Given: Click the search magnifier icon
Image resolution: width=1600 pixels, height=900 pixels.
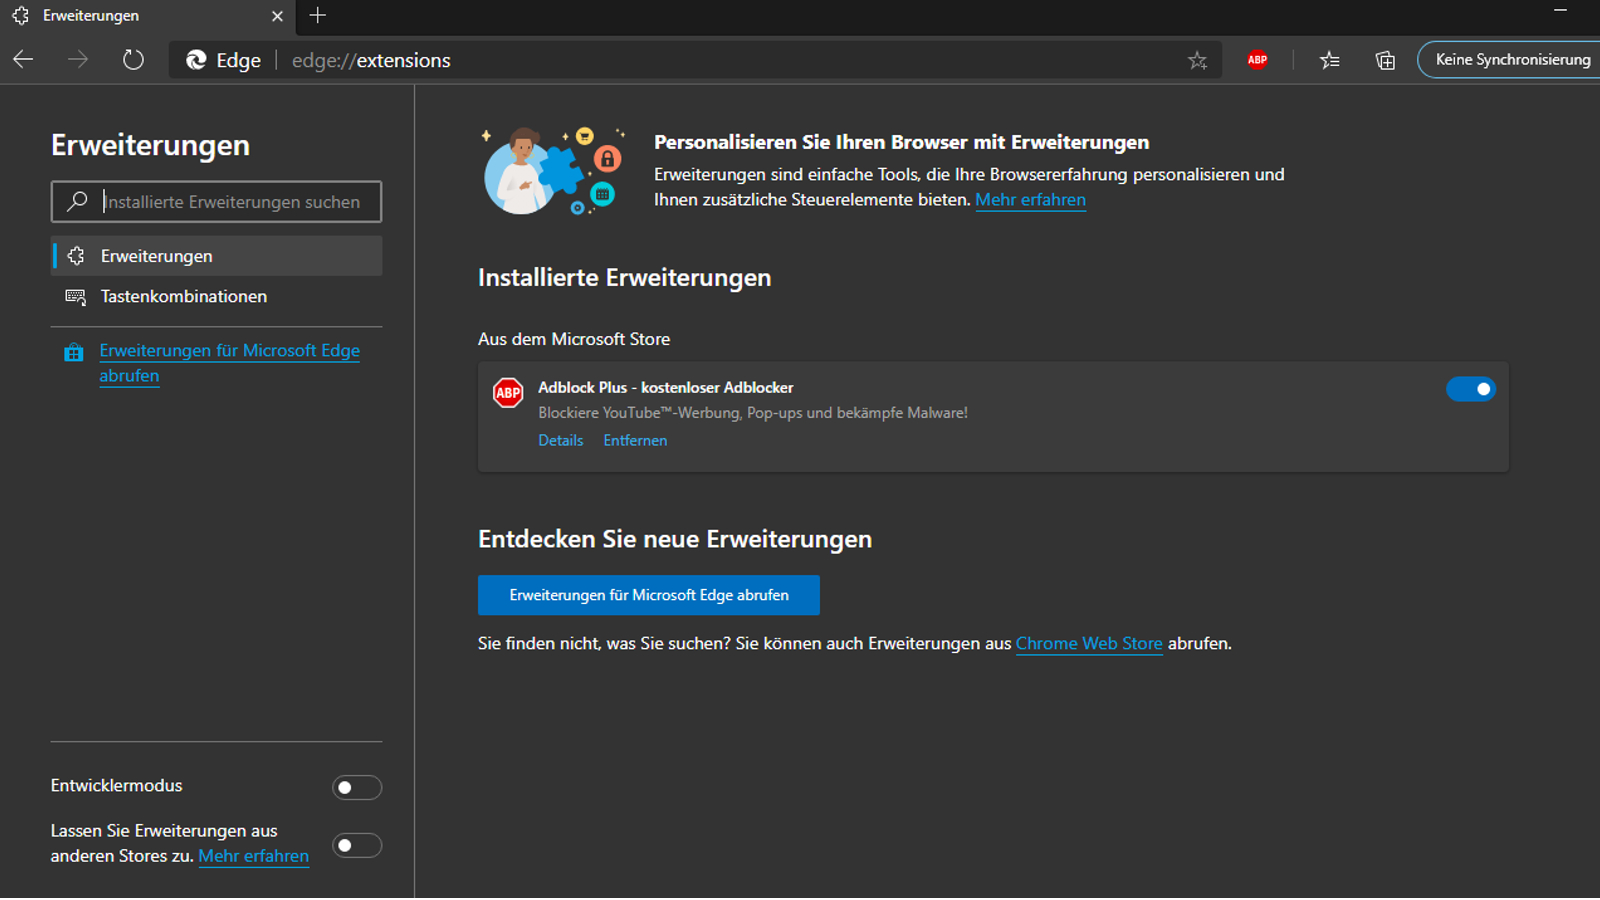Looking at the screenshot, I should [77, 201].
